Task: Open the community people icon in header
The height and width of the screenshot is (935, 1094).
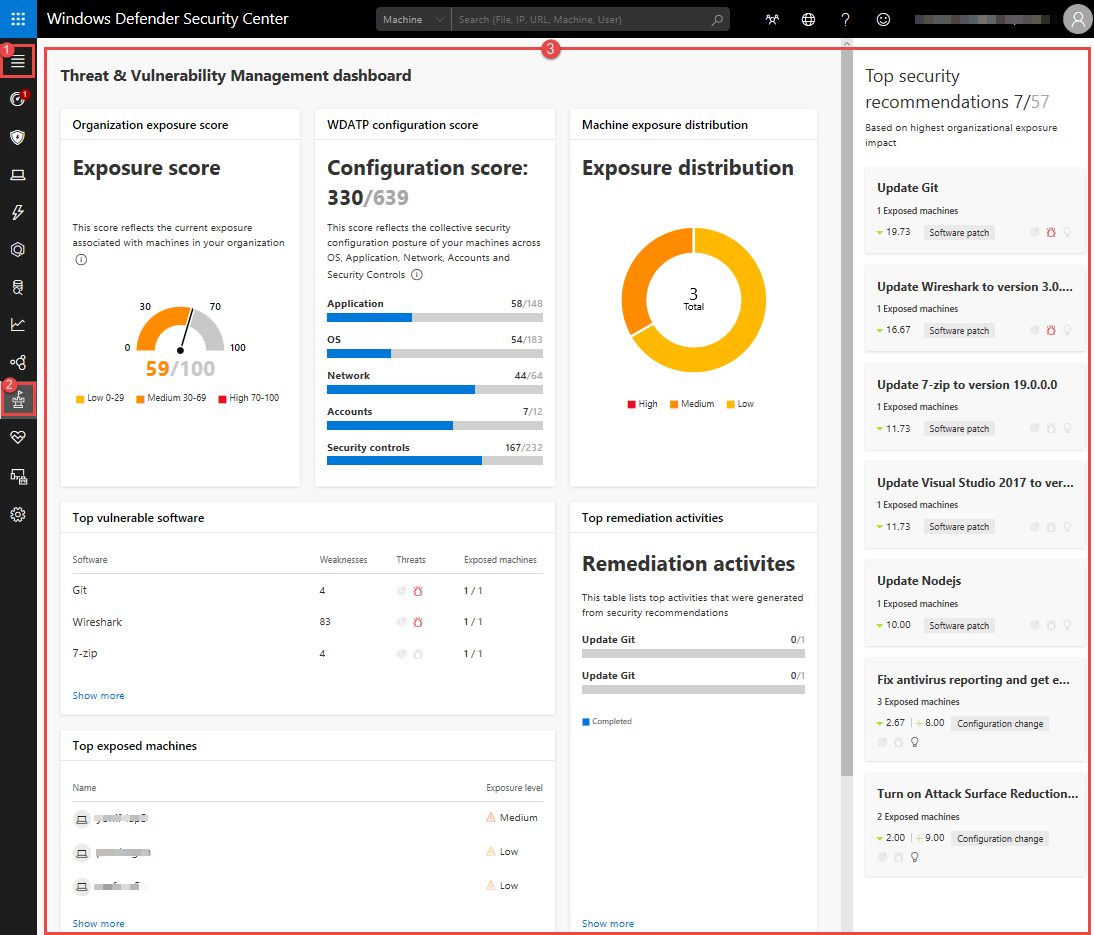Action: pyautogui.click(x=772, y=20)
